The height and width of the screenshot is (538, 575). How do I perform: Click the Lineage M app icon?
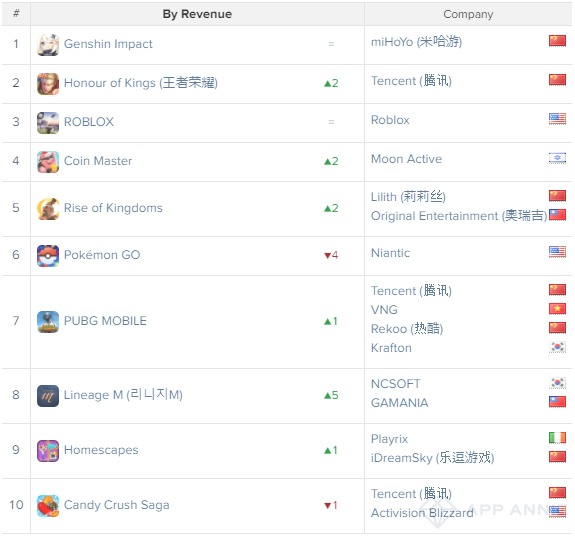pyautogui.click(x=48, y=396)
